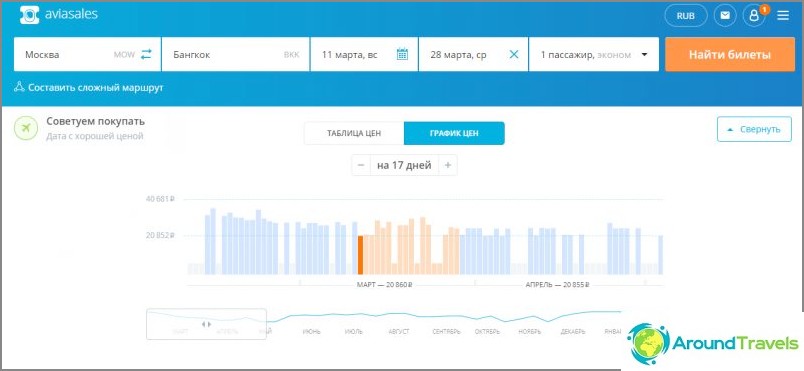
Task: Jump to НОЯБРЬ on the timeline
Action: click(x=529, y=332)
